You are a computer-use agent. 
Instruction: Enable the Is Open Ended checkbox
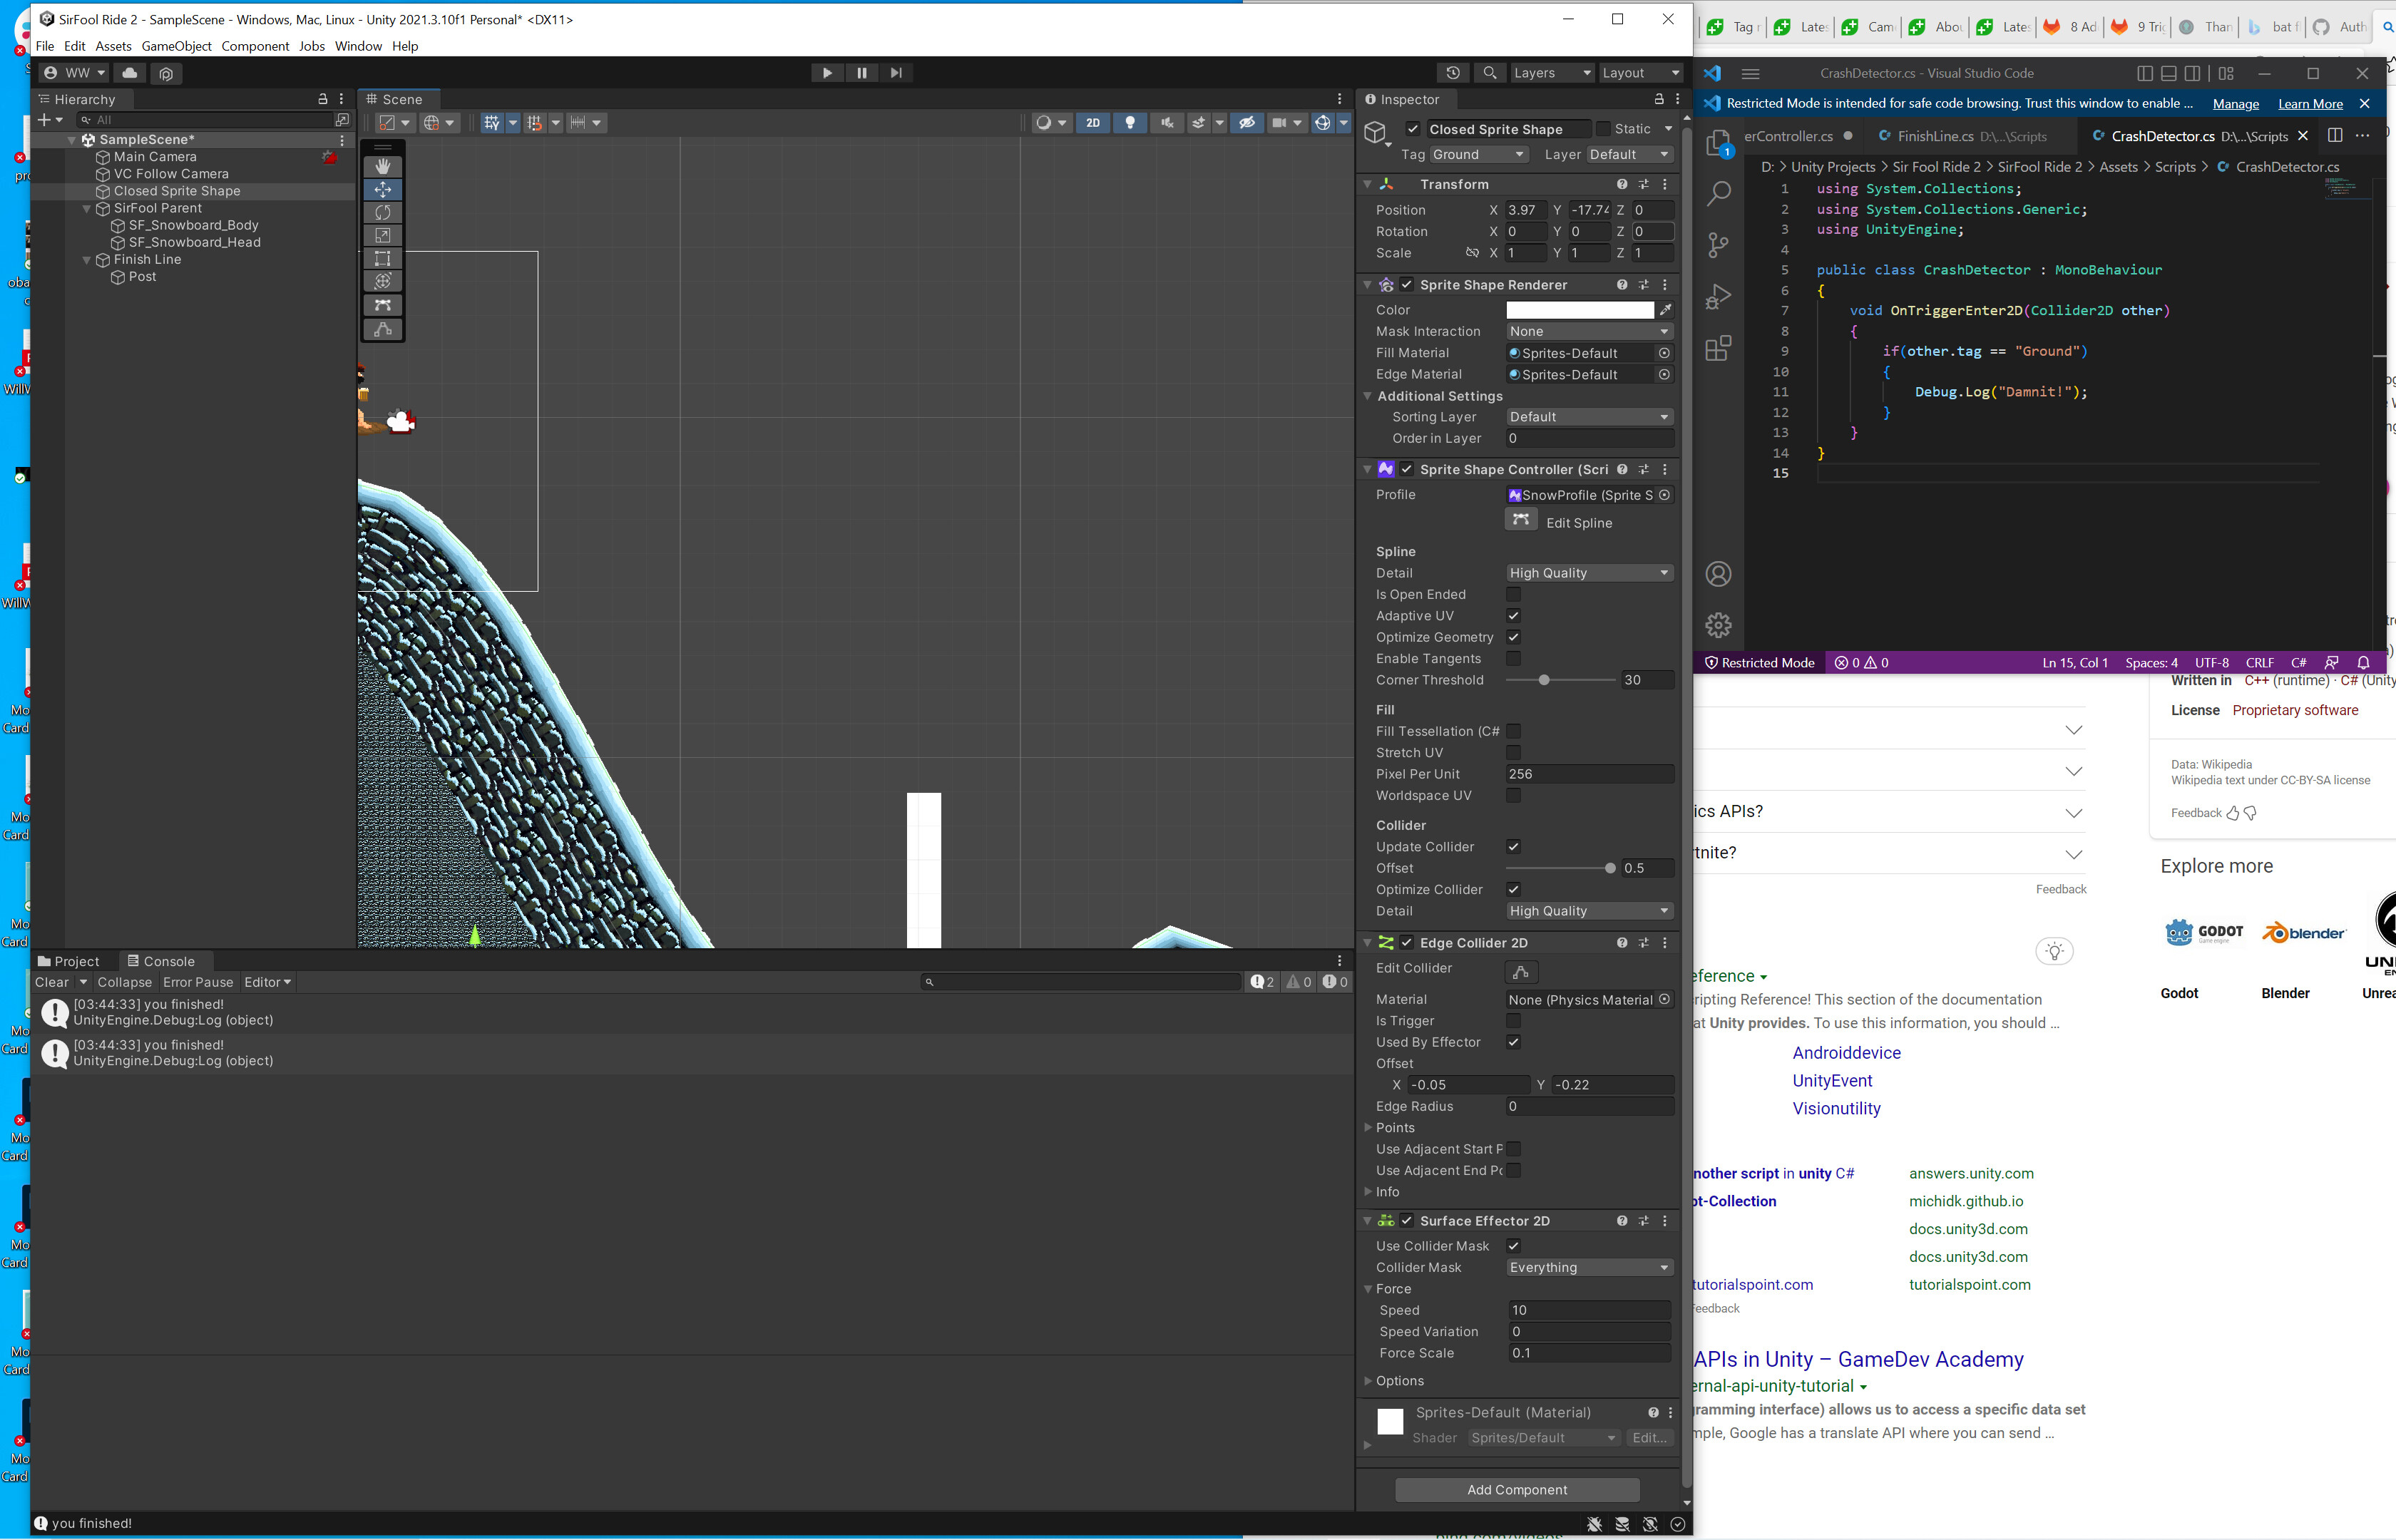pyautogui.click(x=1513, y=594)
